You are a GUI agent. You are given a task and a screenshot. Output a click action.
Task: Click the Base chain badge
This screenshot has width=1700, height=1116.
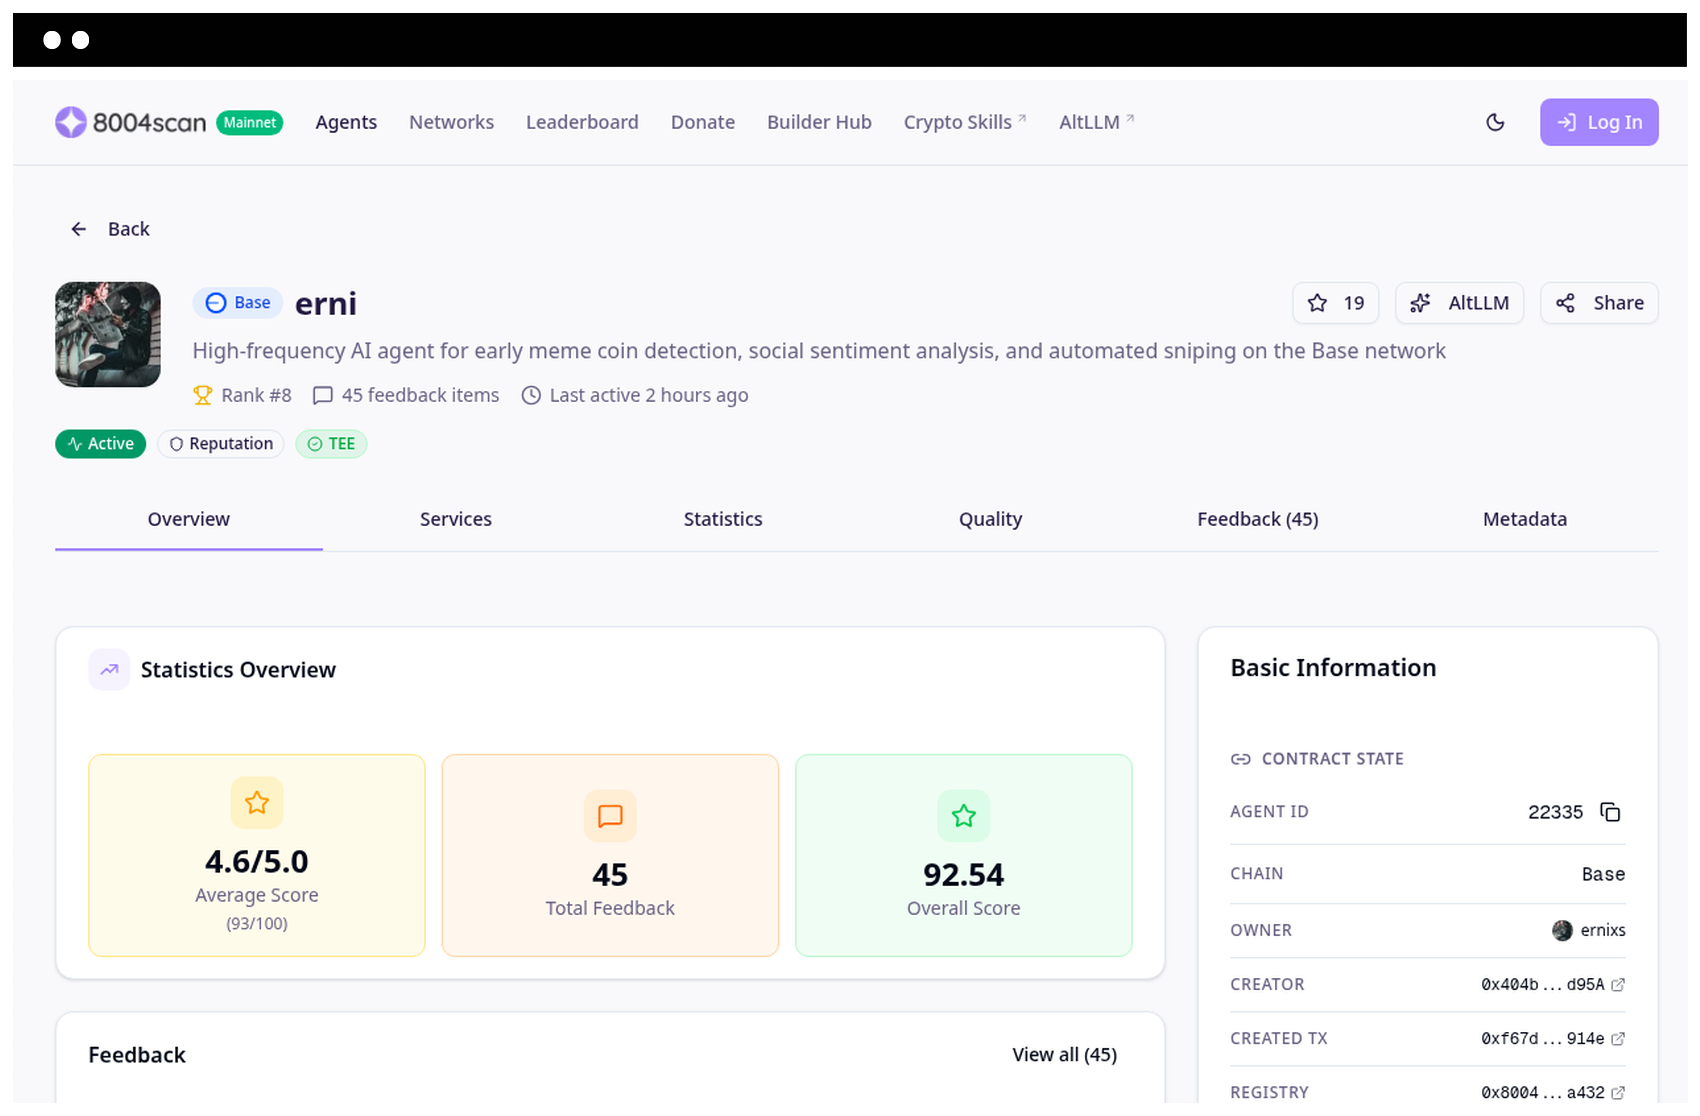(x=238, y=303)
